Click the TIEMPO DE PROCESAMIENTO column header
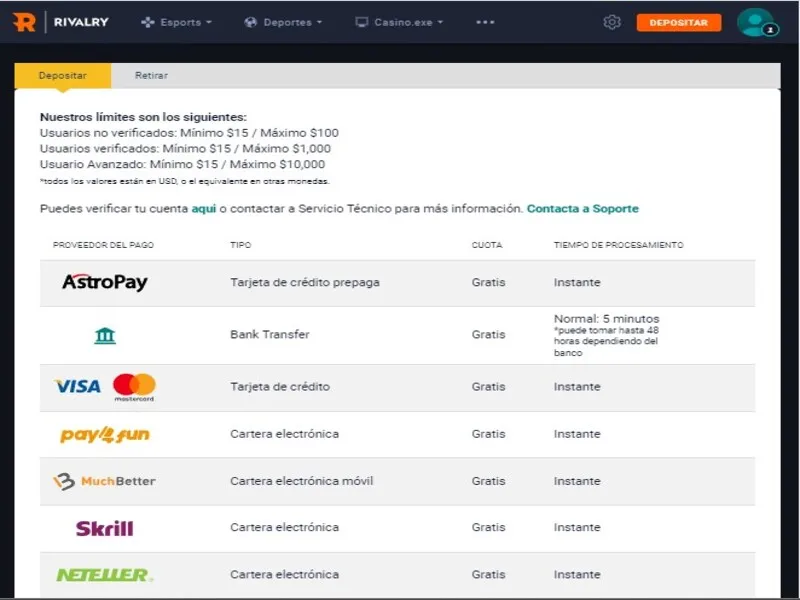 (618, 245)
